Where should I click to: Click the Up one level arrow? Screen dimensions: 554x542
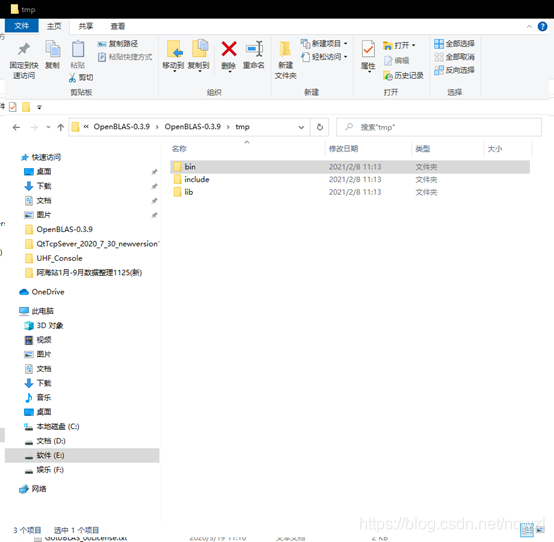click(x=61, y=127)
